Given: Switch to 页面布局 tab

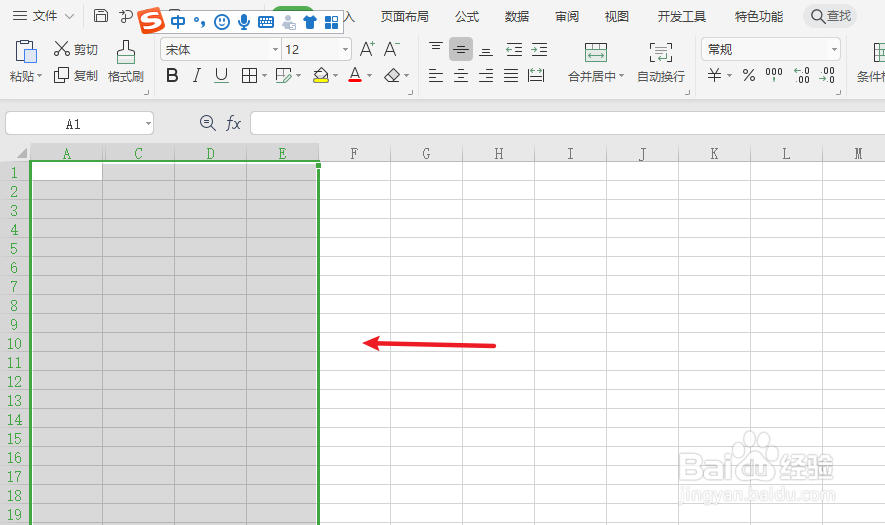Looking at the screenshot, I should click(405, 17).
